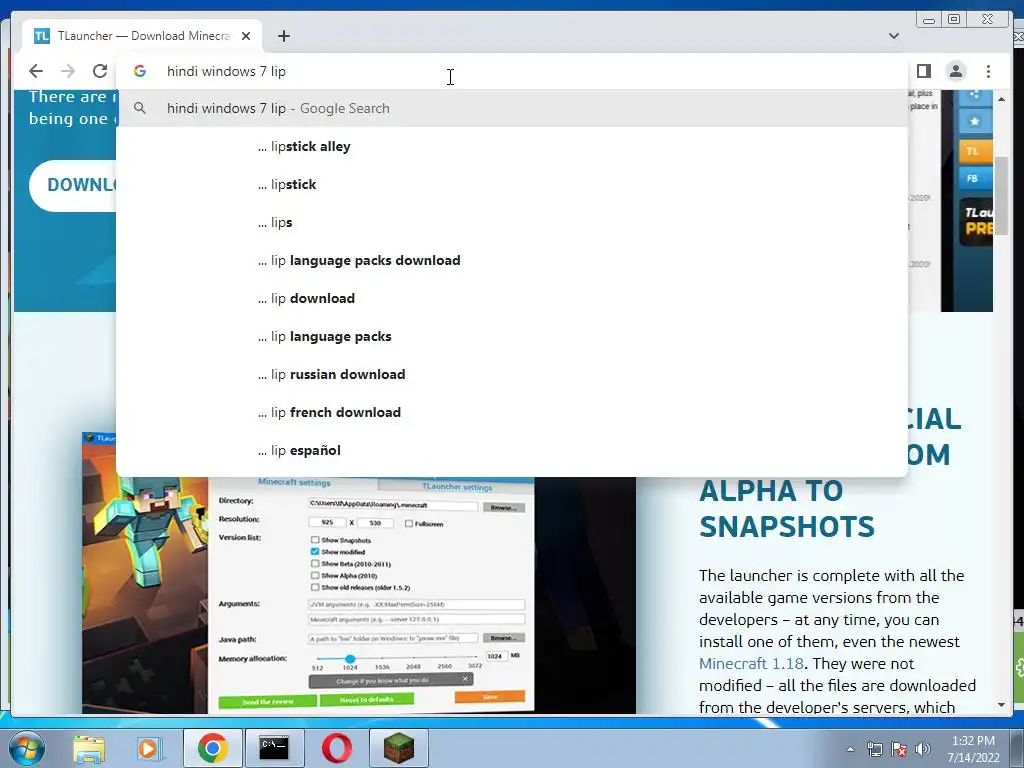
Task: Choose the 'lip french download' suggestion
Action: click(512, 412)
